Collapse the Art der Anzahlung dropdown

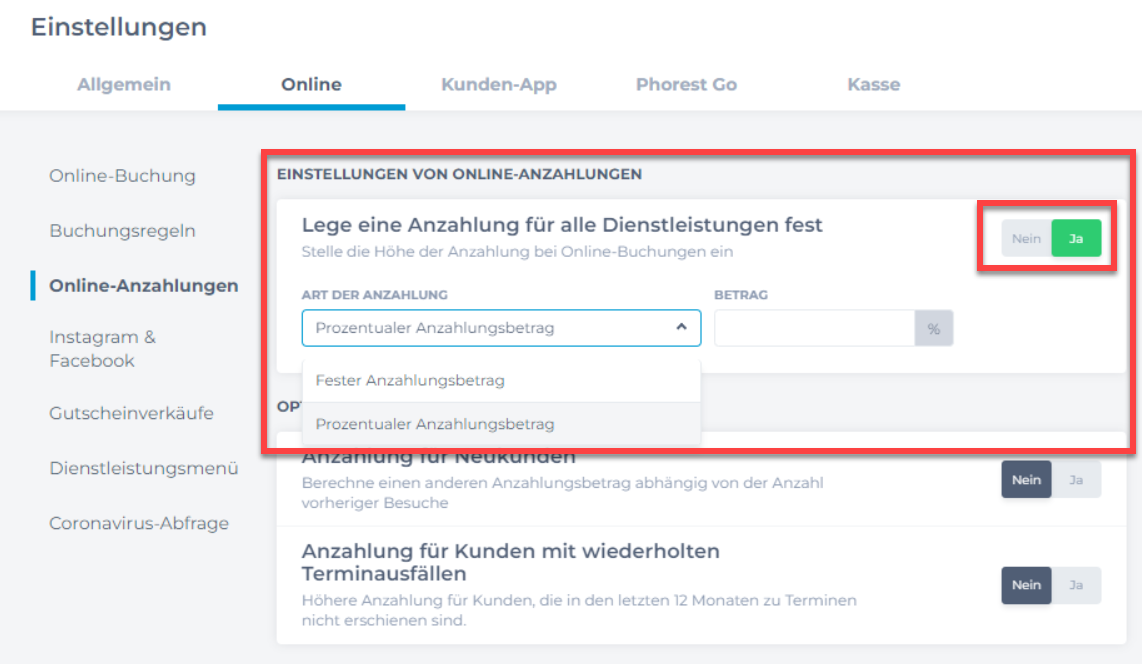coord(680,327)
